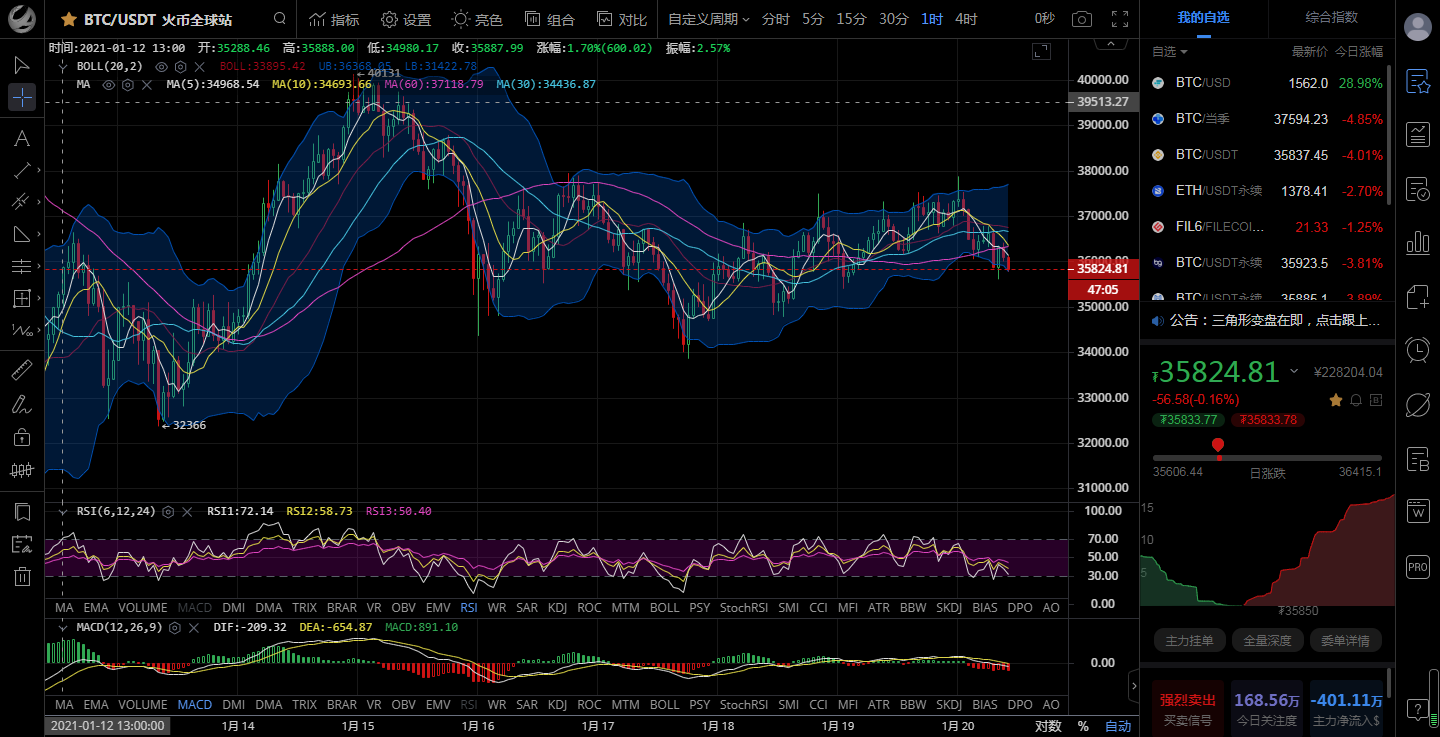Open the 自定义周期 custom period dropdown
The image size is (1440, 737).
pyautogui.click(x=708, y=19)
